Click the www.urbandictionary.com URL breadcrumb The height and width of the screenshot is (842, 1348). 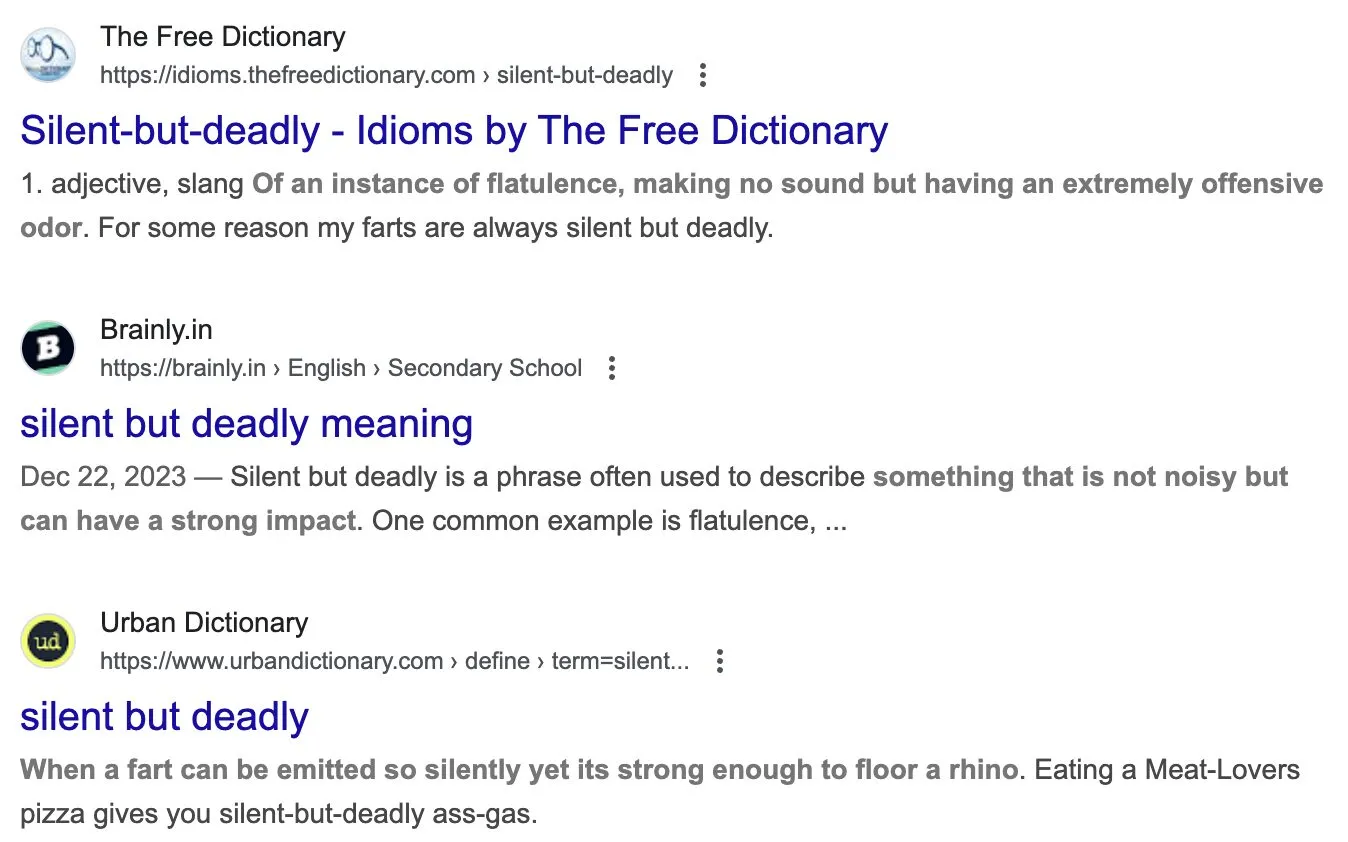(x=394, y=661)
